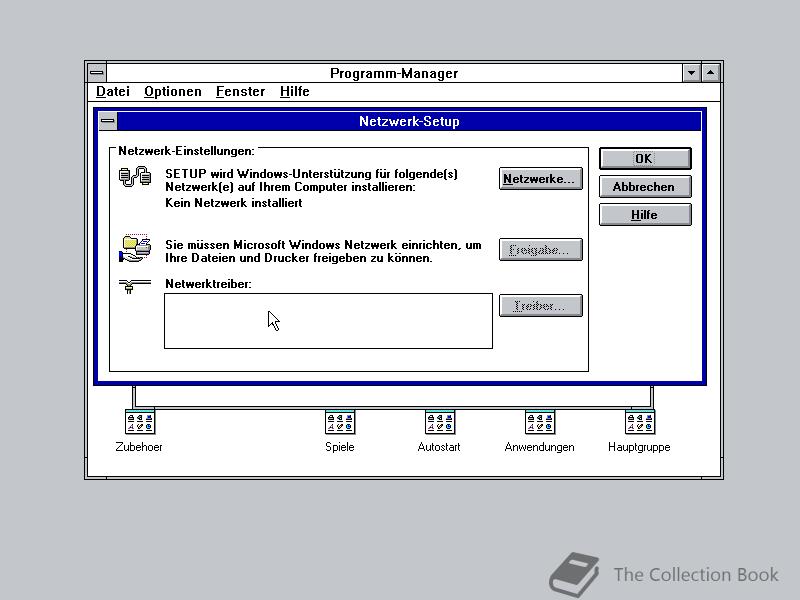The image size is (800, 600).
Task: Open the Autostart program group icon
Action: [440, 422]
